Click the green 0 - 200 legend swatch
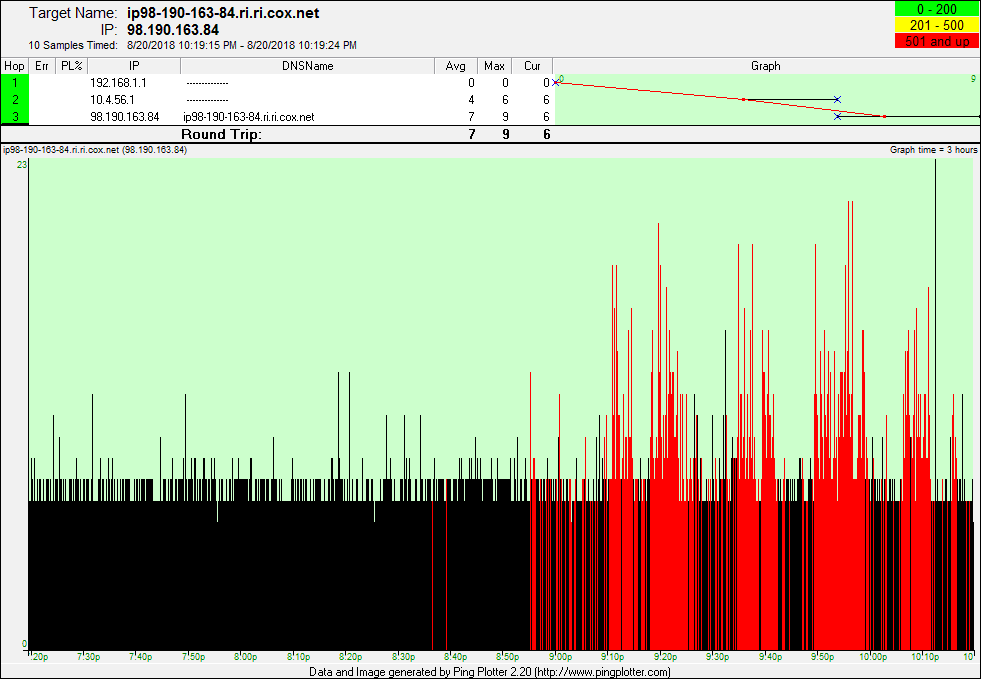The width and height of the screenshot is (981, 679). [x=936, y=9]
